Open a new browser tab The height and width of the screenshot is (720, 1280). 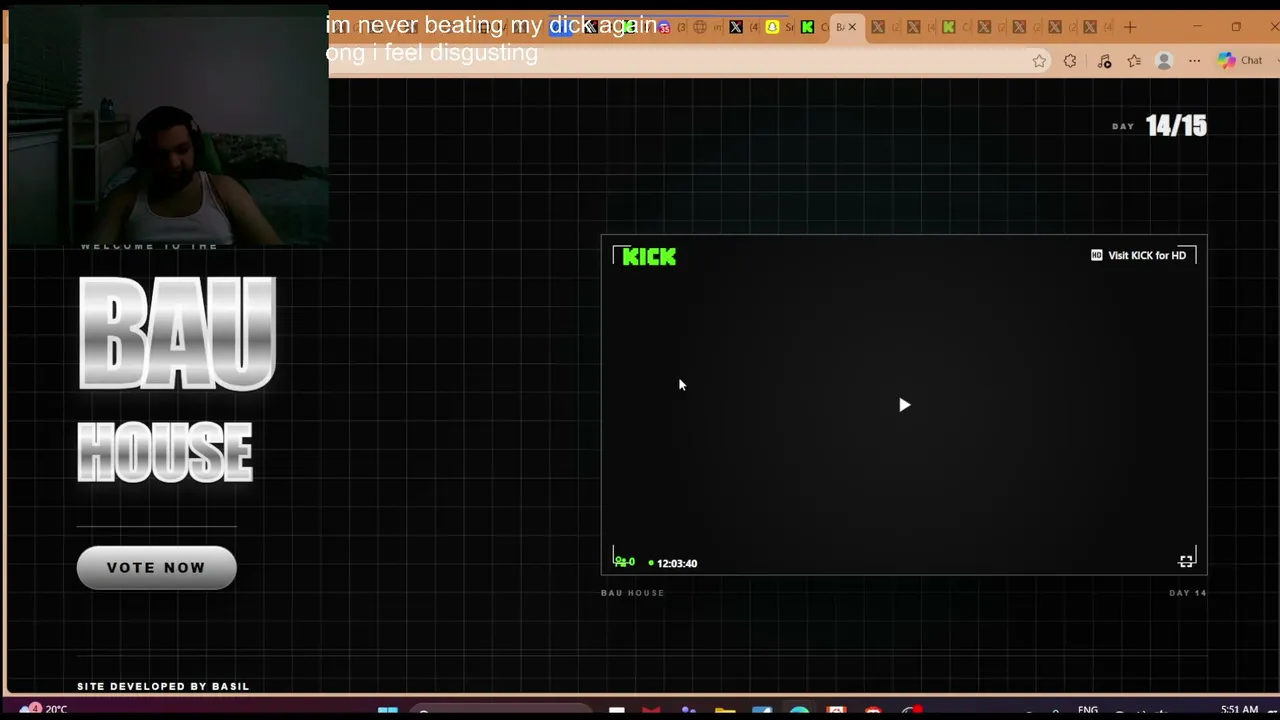(x=1130, y=27)
